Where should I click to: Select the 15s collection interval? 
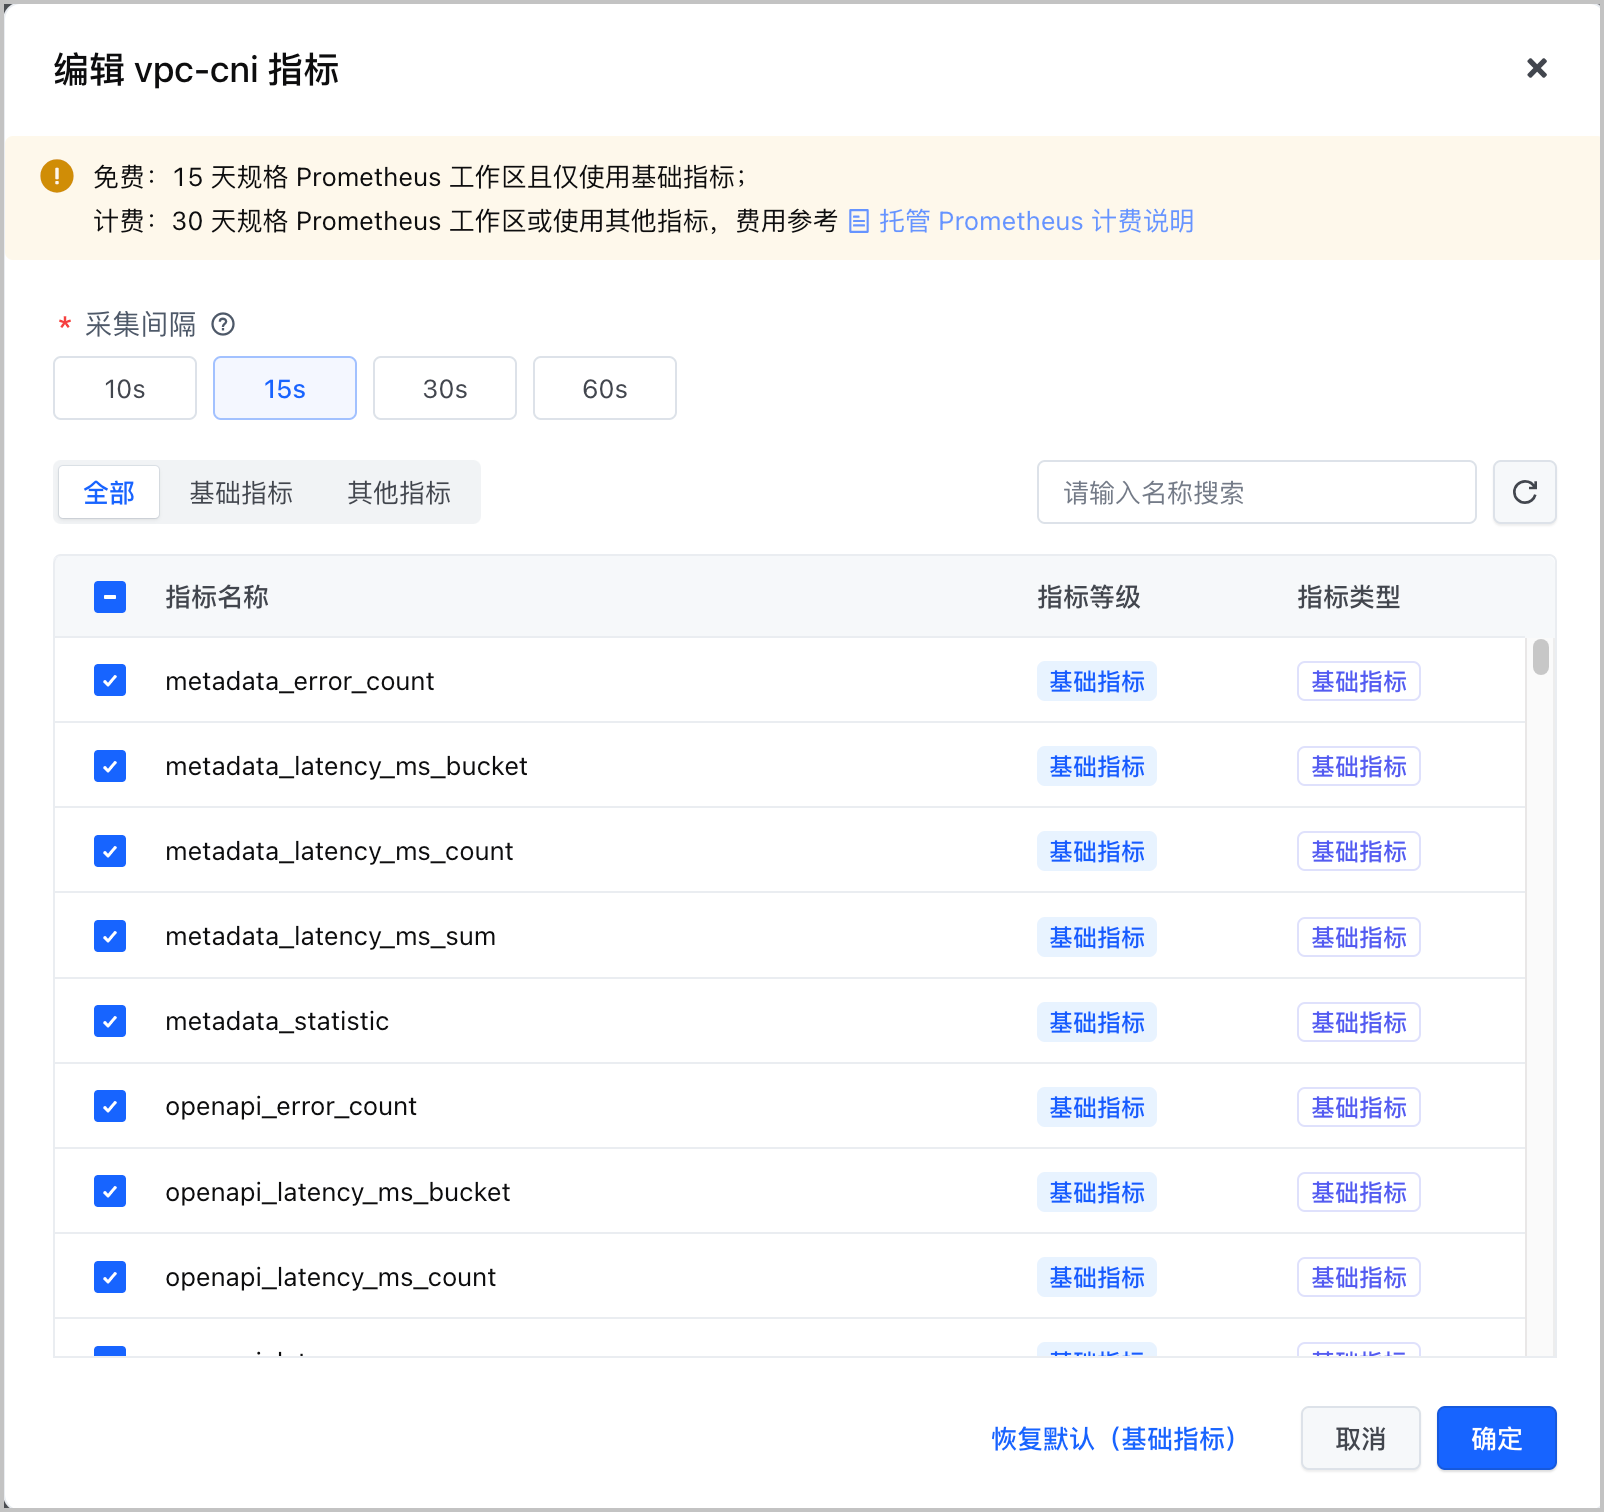click(285, 388)
